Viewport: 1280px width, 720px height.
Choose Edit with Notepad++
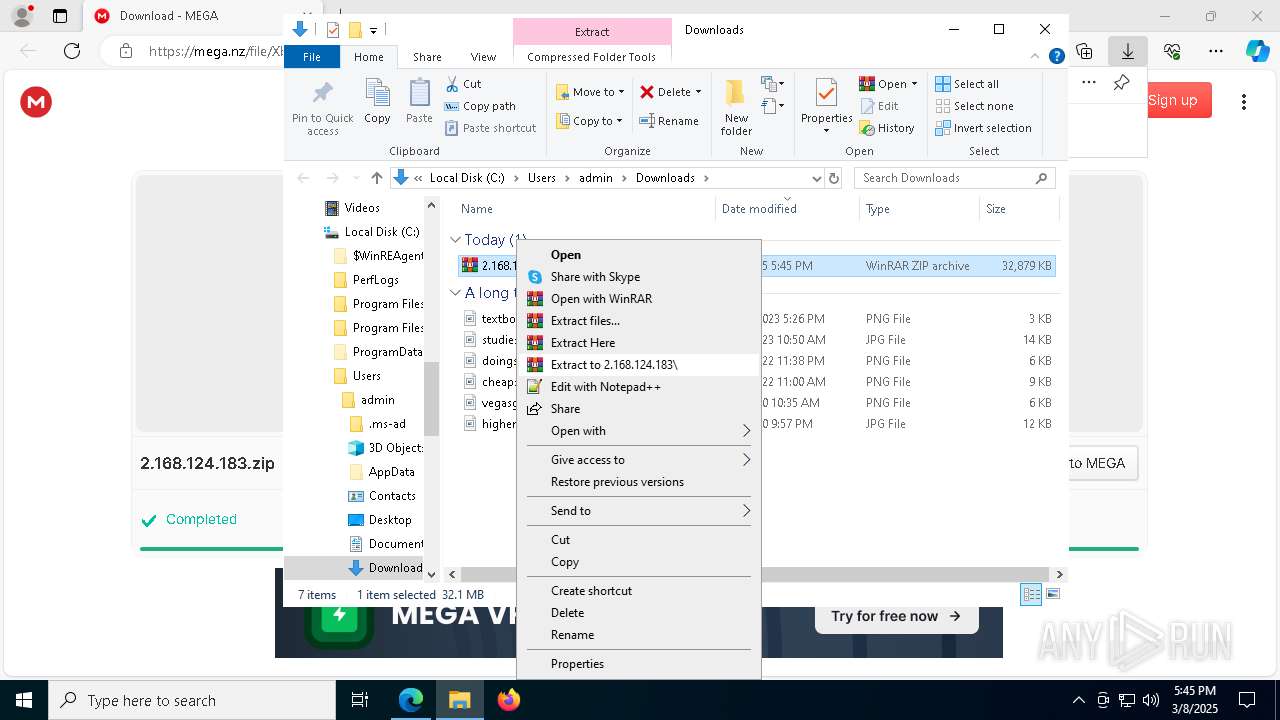point(638,387)
